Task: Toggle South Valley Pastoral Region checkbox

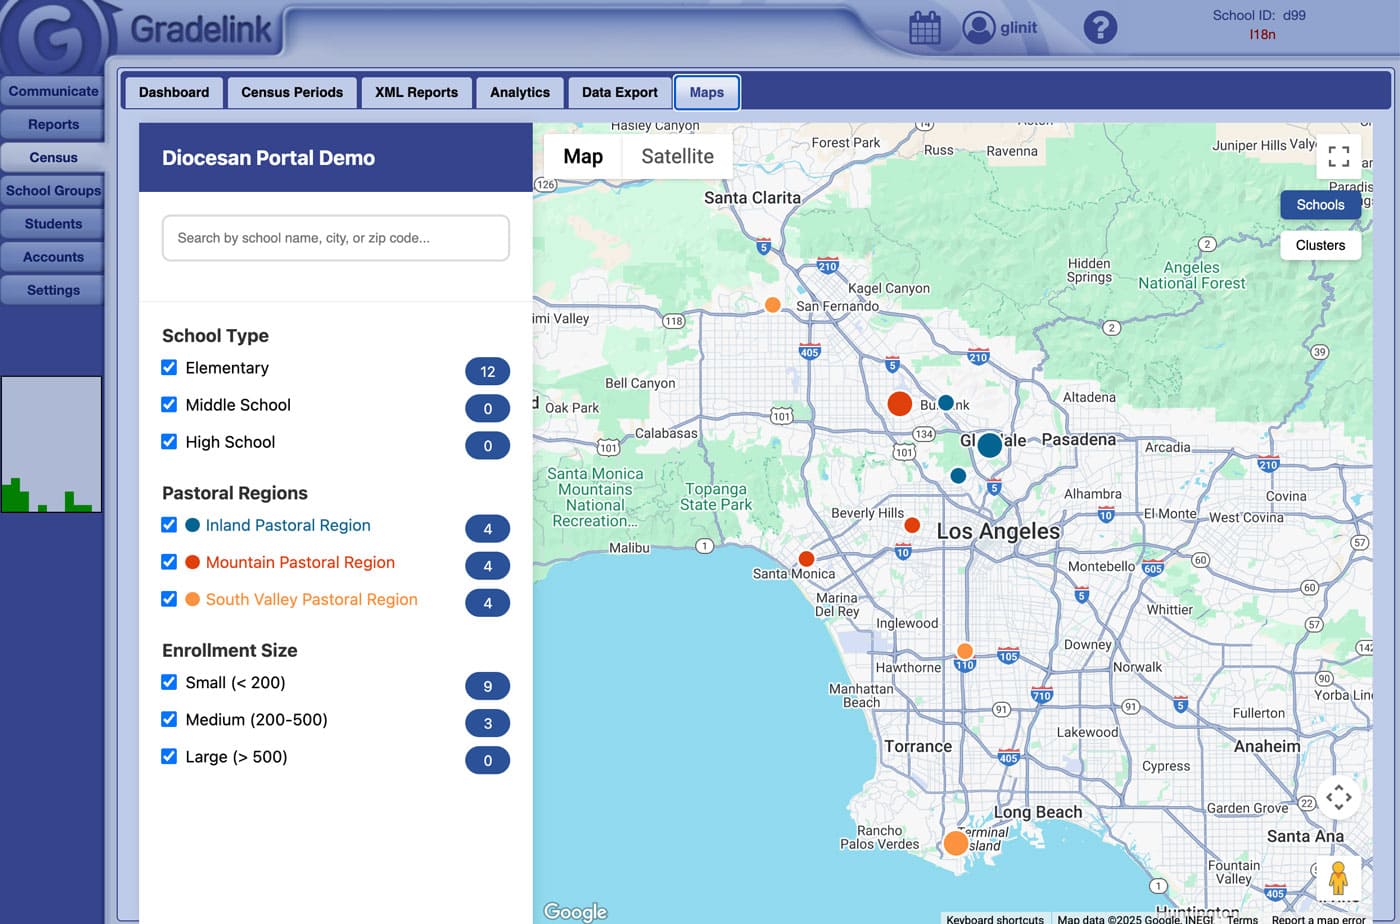Action: [x=169, y=599]
